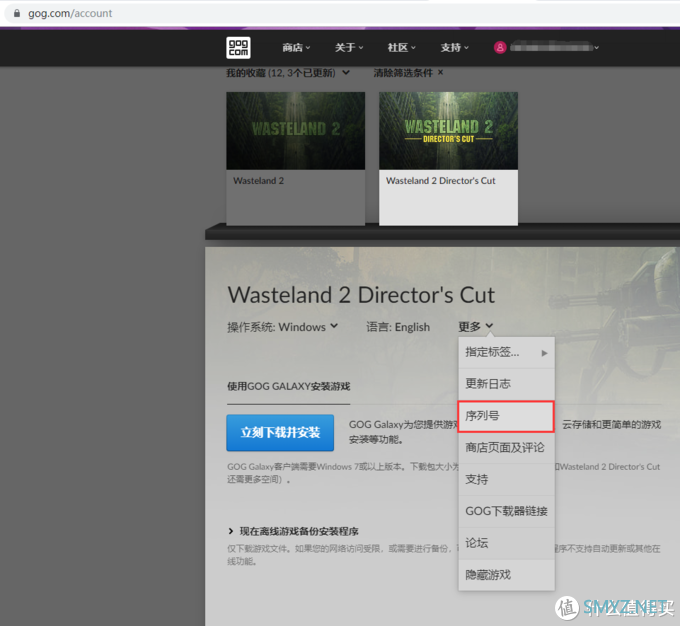Open the 关于 about menu
The height and width of the screenshot is (626, 680).
(349, 48)
